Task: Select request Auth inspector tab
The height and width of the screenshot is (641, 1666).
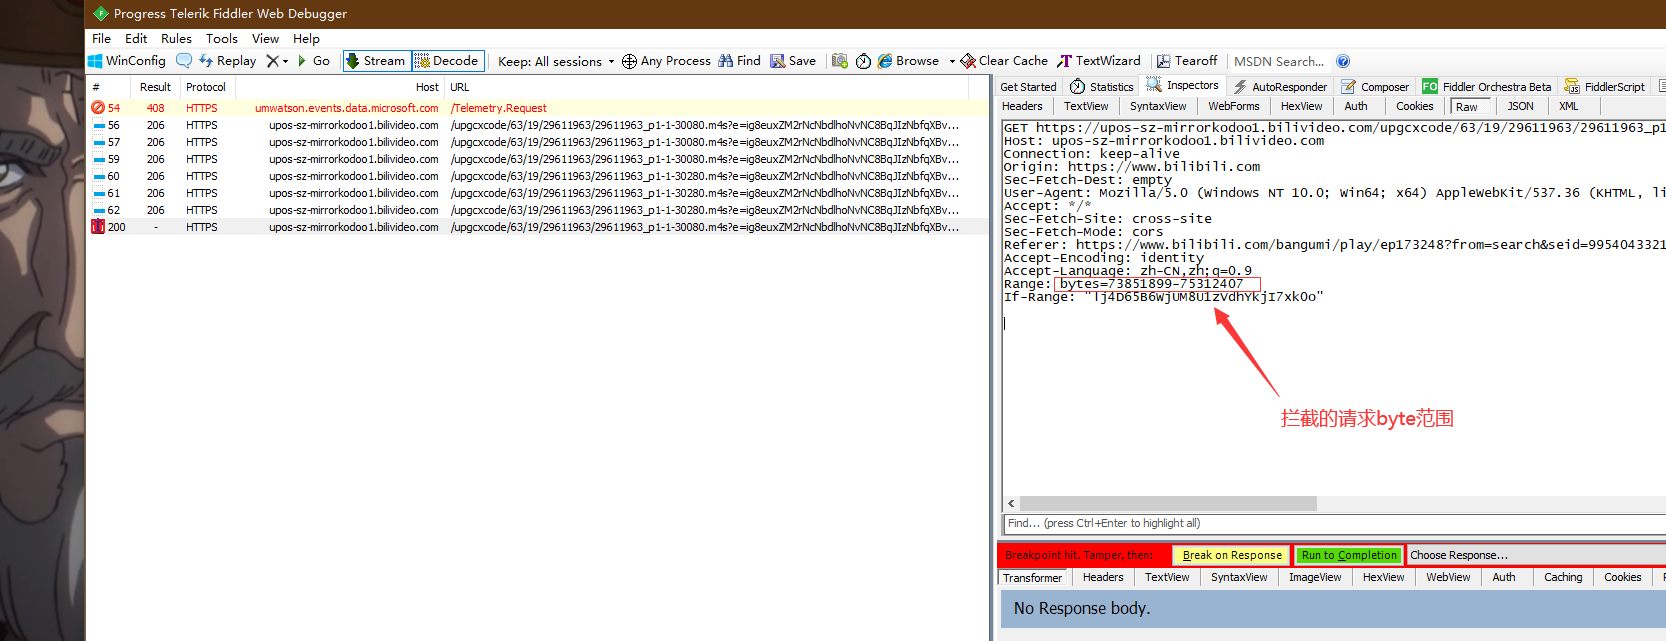Action: coord(1356,106)
